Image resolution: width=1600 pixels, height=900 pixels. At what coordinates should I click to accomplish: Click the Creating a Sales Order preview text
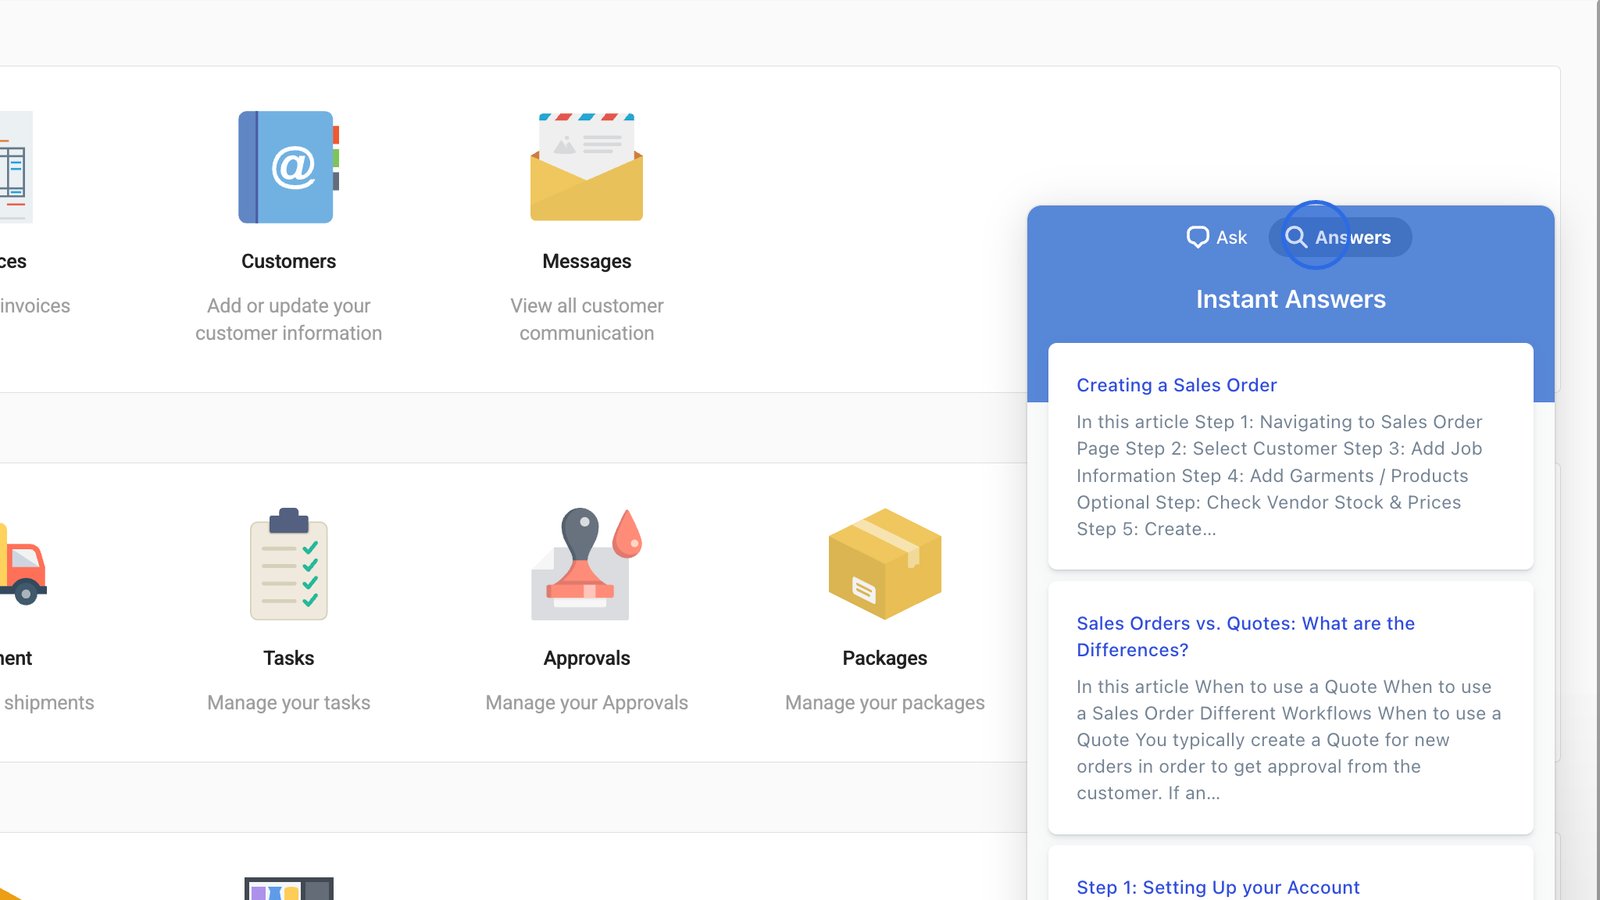[1279, 476]
